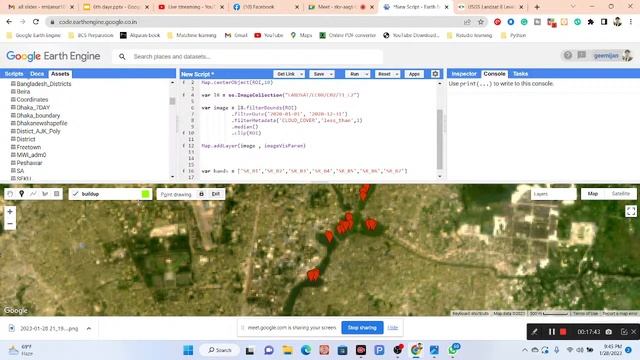Select the point marker drawing tool
Screen dimensions: 640x360
pos(22,194)
